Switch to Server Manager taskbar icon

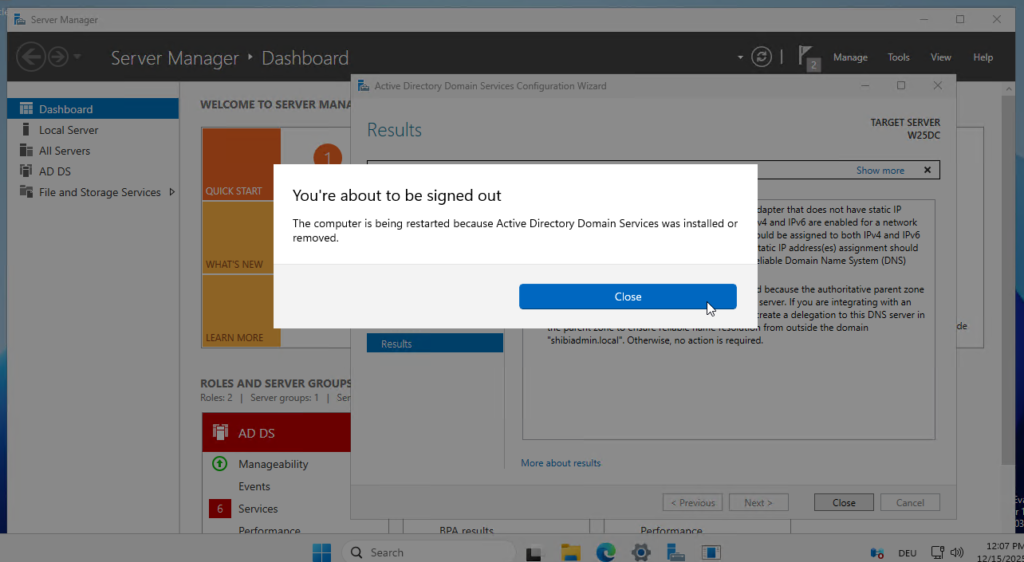pyautogui.click(x=676, y=552)
